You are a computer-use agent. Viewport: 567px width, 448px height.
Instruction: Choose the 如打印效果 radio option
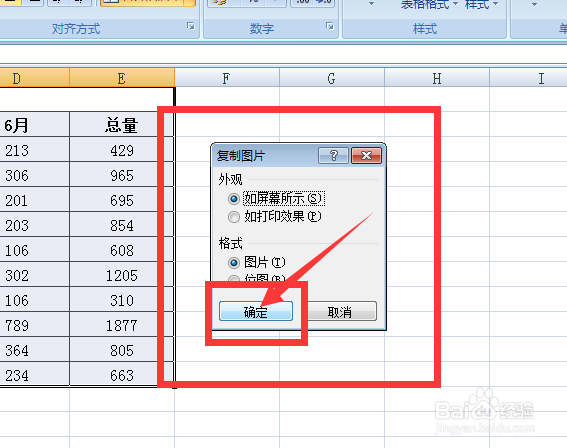coord(234,217)
